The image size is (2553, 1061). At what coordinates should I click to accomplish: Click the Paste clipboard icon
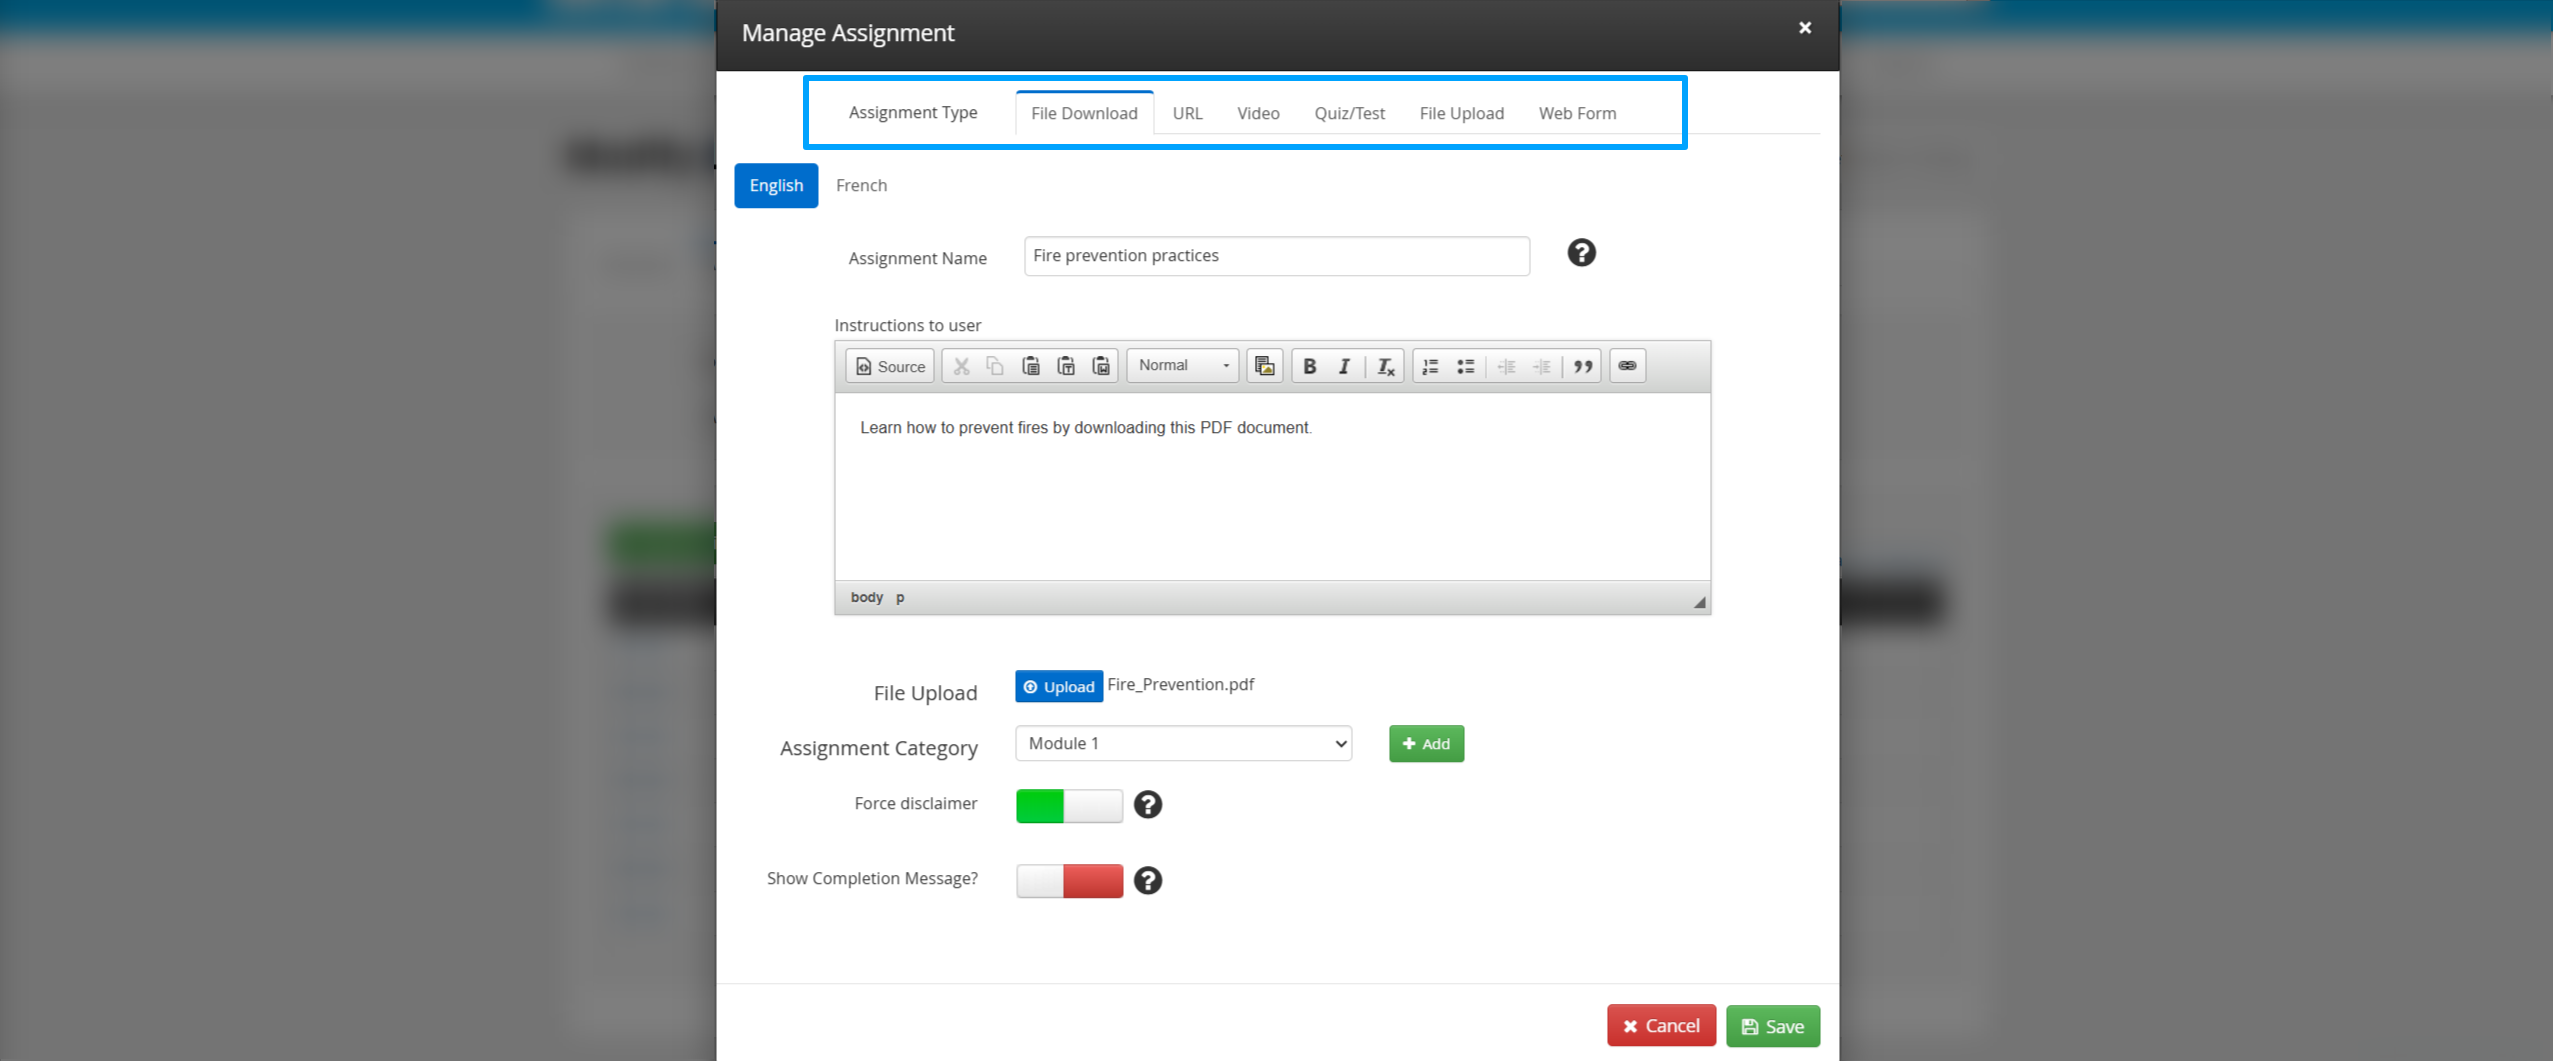point(1031,366)
